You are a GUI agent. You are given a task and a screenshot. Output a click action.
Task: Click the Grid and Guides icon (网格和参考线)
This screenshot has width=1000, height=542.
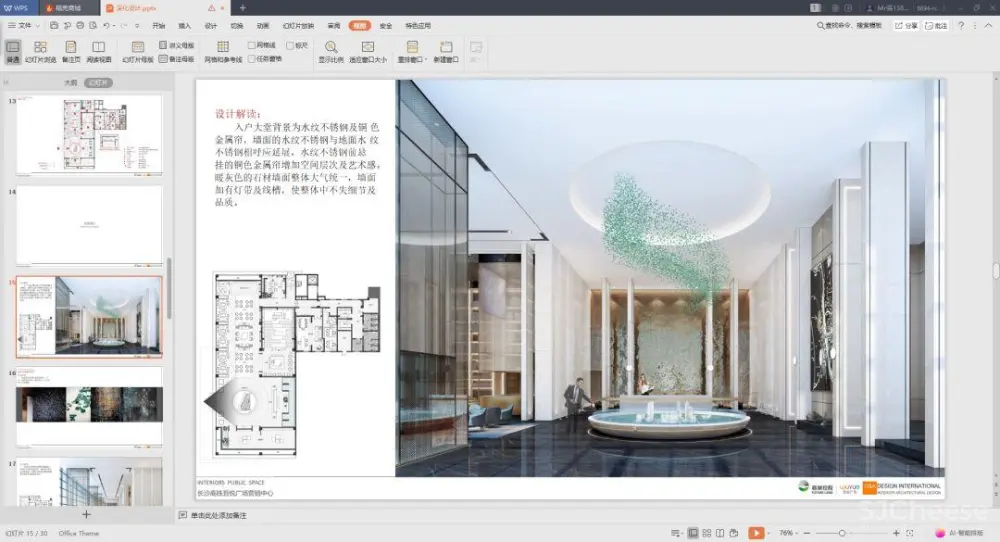coord(222,51)
